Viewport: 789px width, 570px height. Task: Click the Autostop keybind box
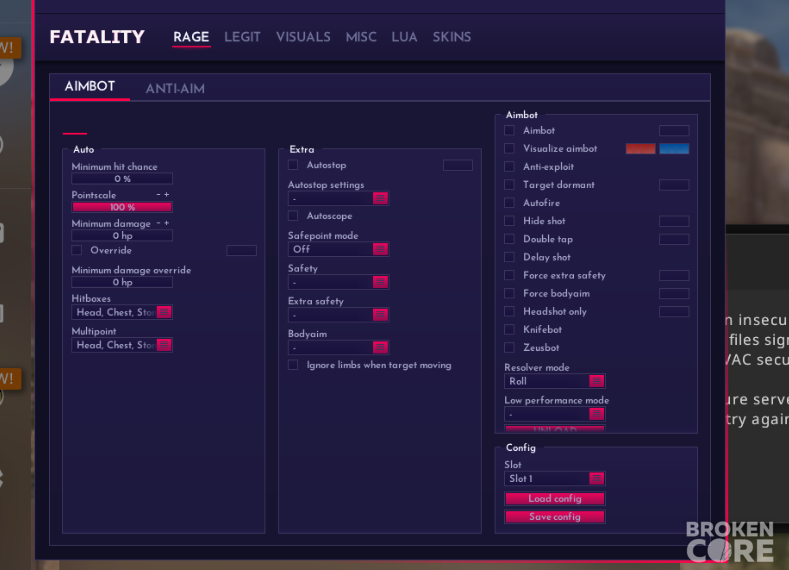pyautogui.click(x=458, y=165)
